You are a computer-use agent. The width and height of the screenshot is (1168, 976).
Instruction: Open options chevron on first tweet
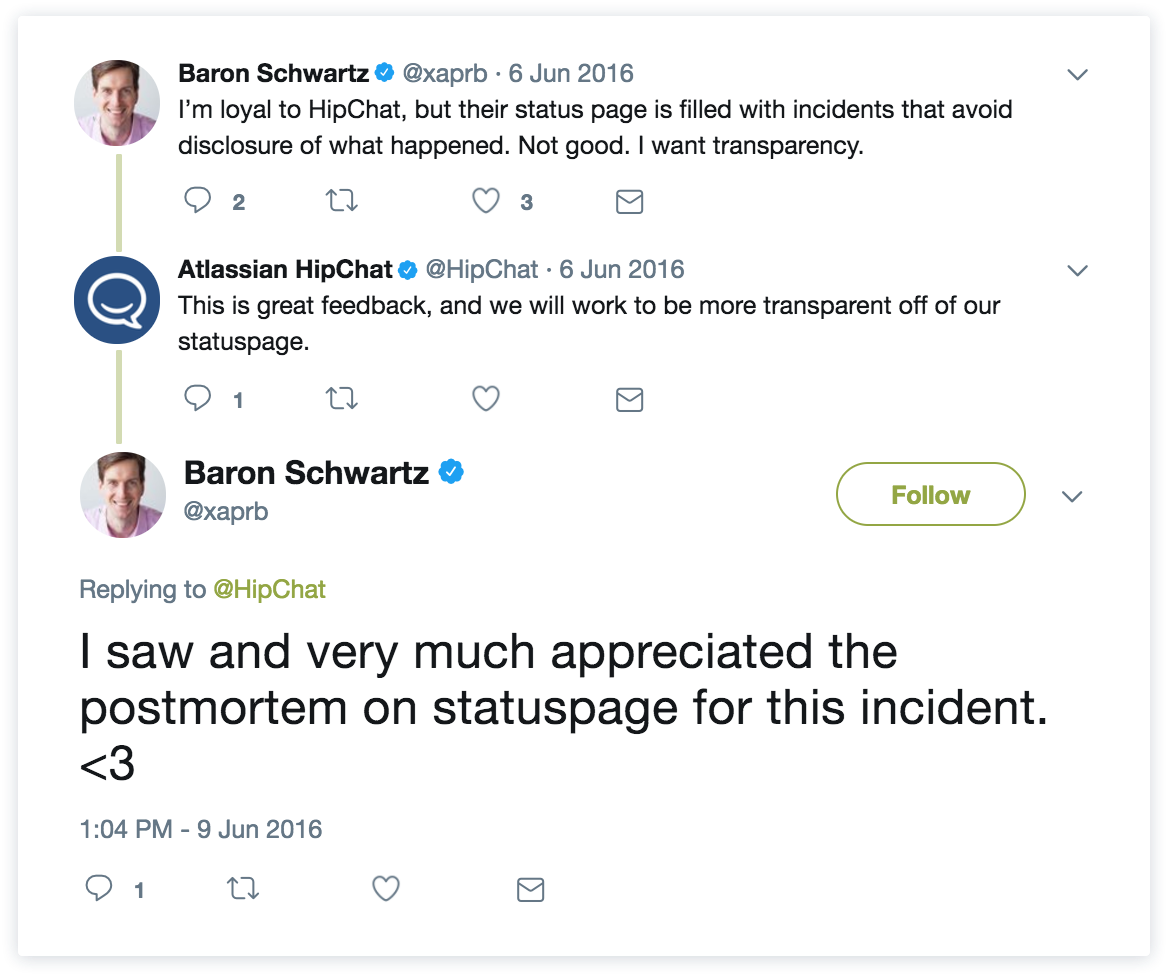pos(1077,74)
